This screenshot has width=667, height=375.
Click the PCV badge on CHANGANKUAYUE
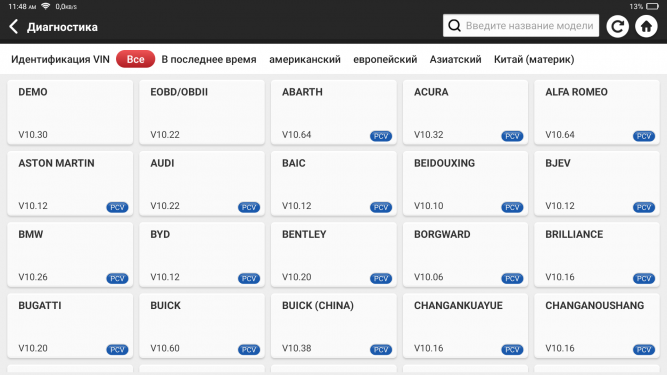[x=512, y=349]
